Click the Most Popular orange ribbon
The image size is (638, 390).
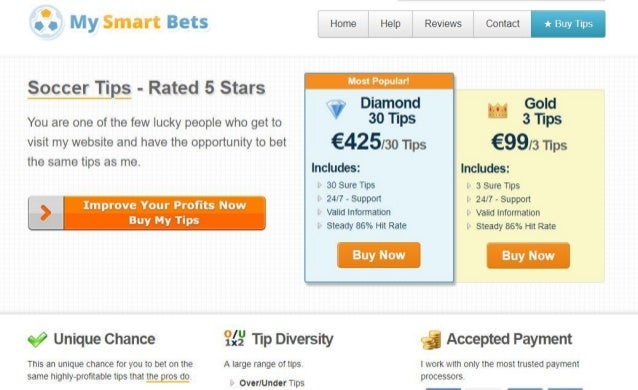tap(379, 81)
